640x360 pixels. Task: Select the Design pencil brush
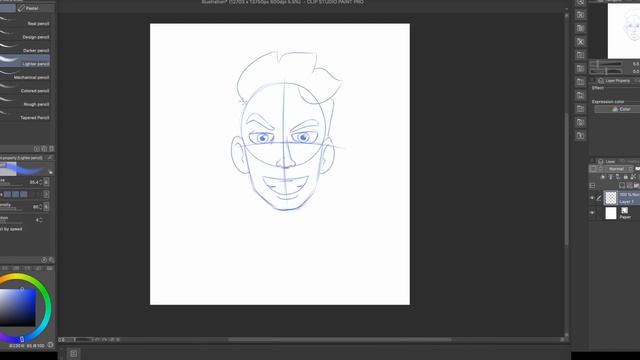[25, 37]
